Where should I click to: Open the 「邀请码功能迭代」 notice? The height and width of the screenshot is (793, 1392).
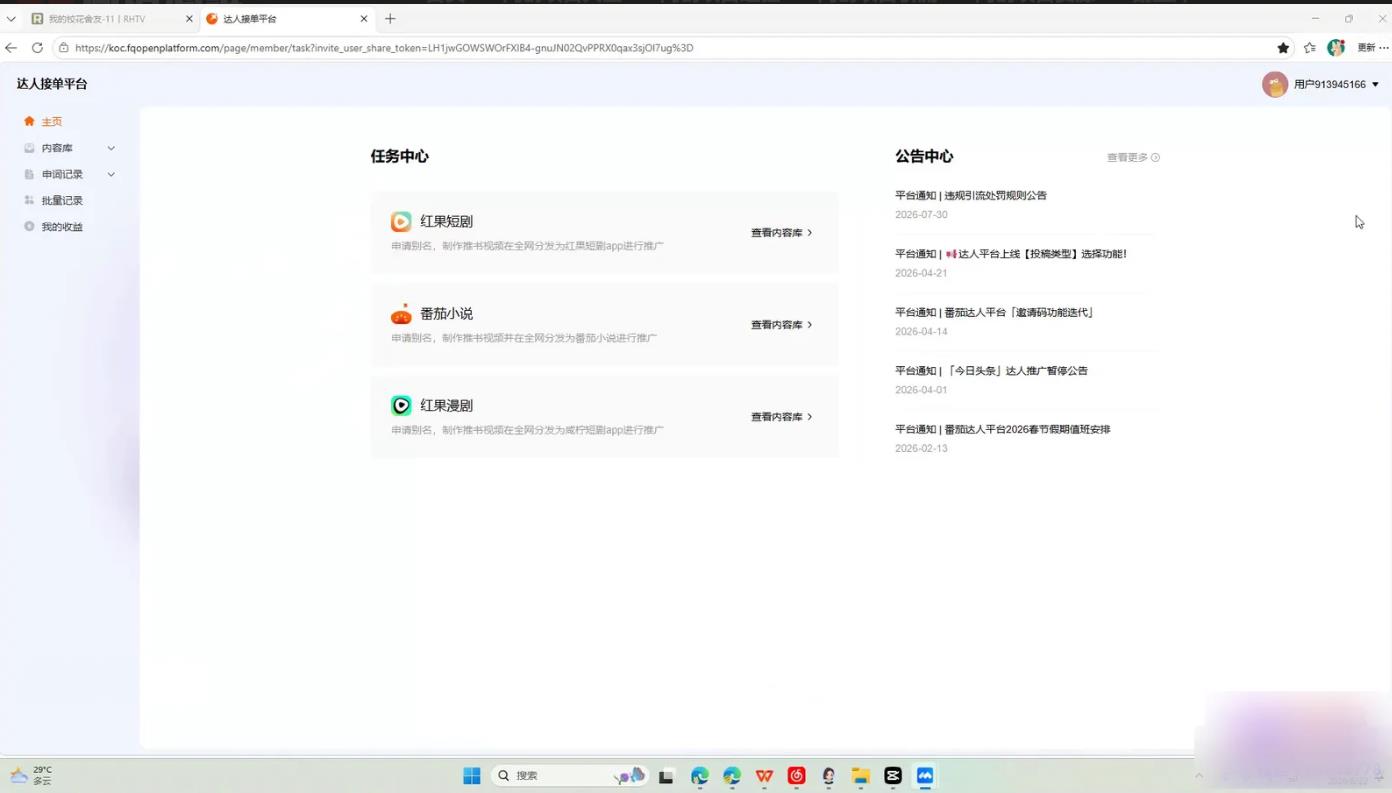995,312
